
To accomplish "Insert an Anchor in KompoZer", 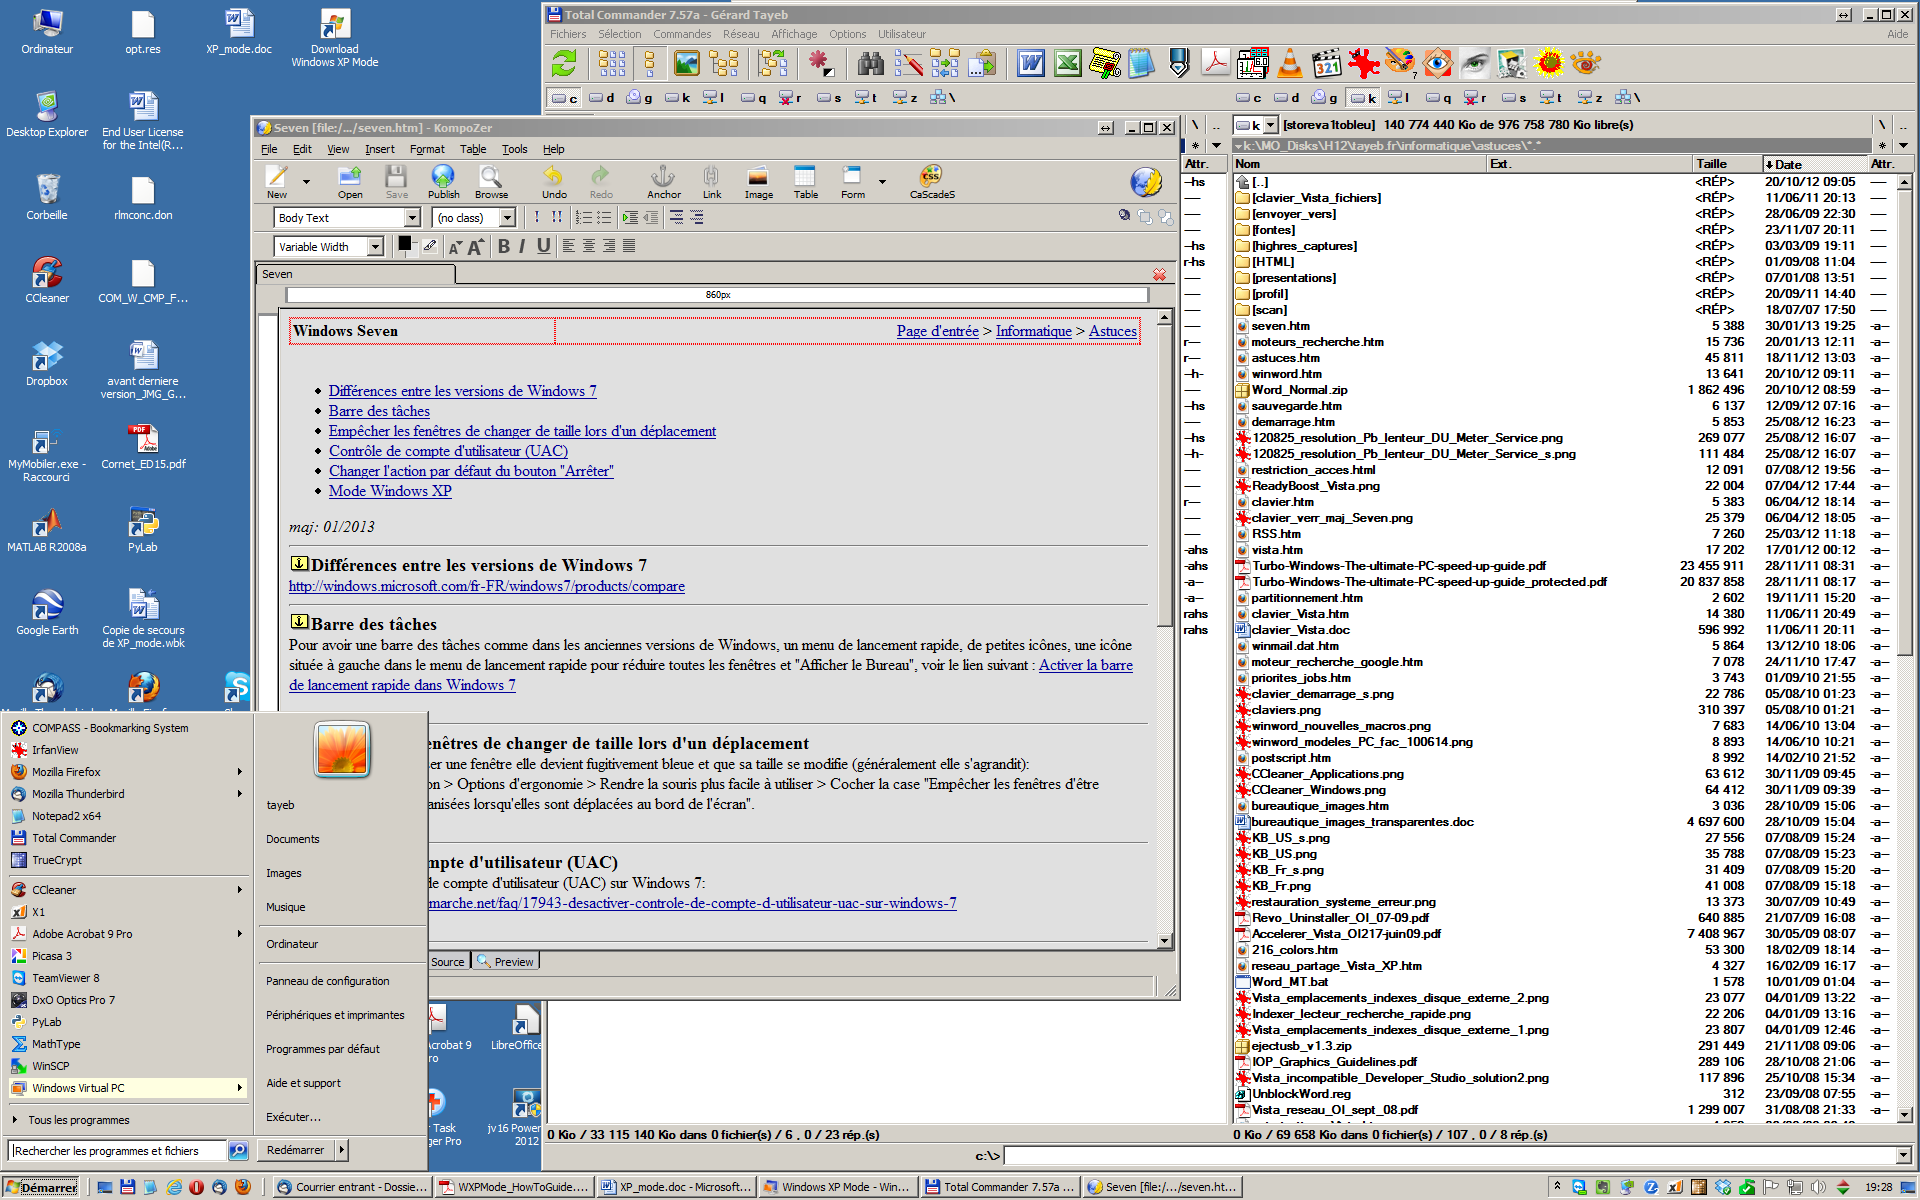I will pos(663,182).
